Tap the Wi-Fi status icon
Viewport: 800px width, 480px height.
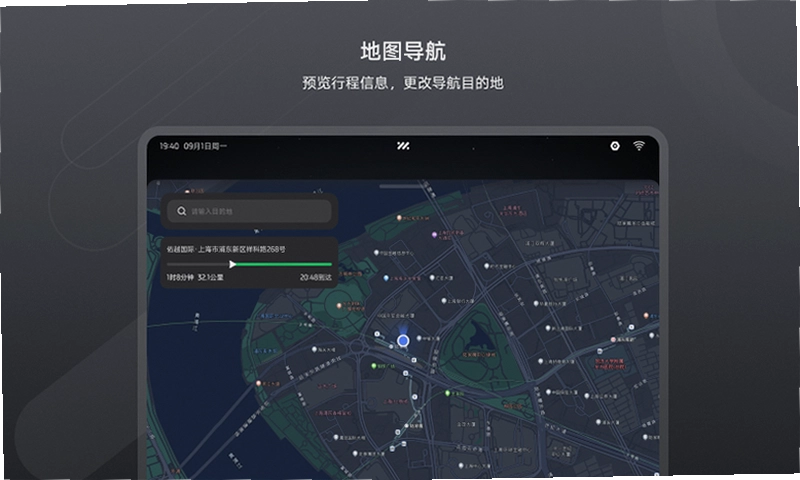[x=638, y=146]
